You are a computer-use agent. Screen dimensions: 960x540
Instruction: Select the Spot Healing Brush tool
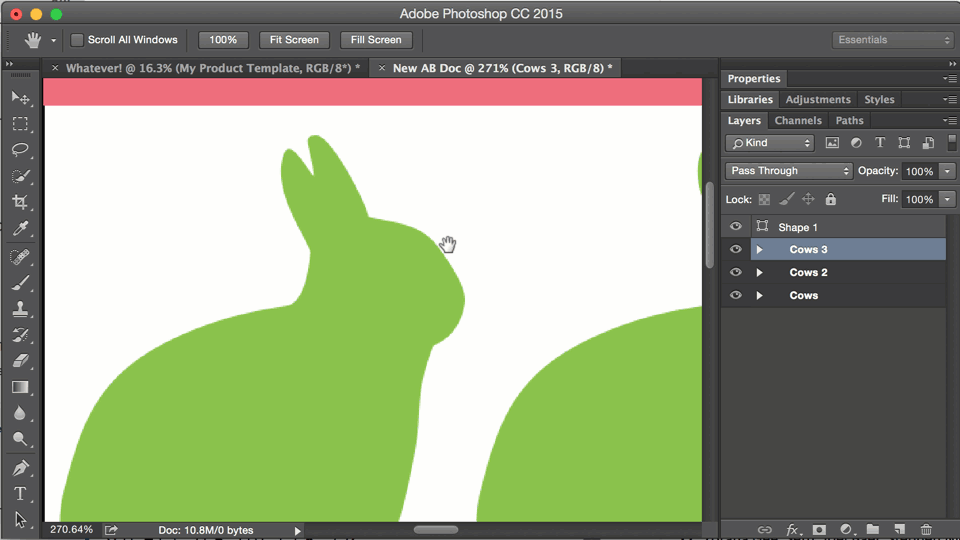click(20, 257)
